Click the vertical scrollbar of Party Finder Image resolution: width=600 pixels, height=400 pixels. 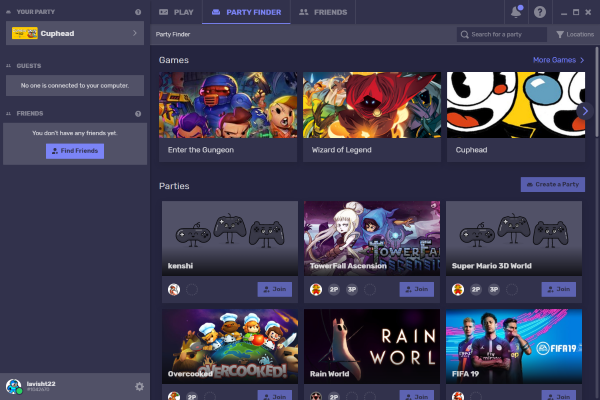pos(597,92)
